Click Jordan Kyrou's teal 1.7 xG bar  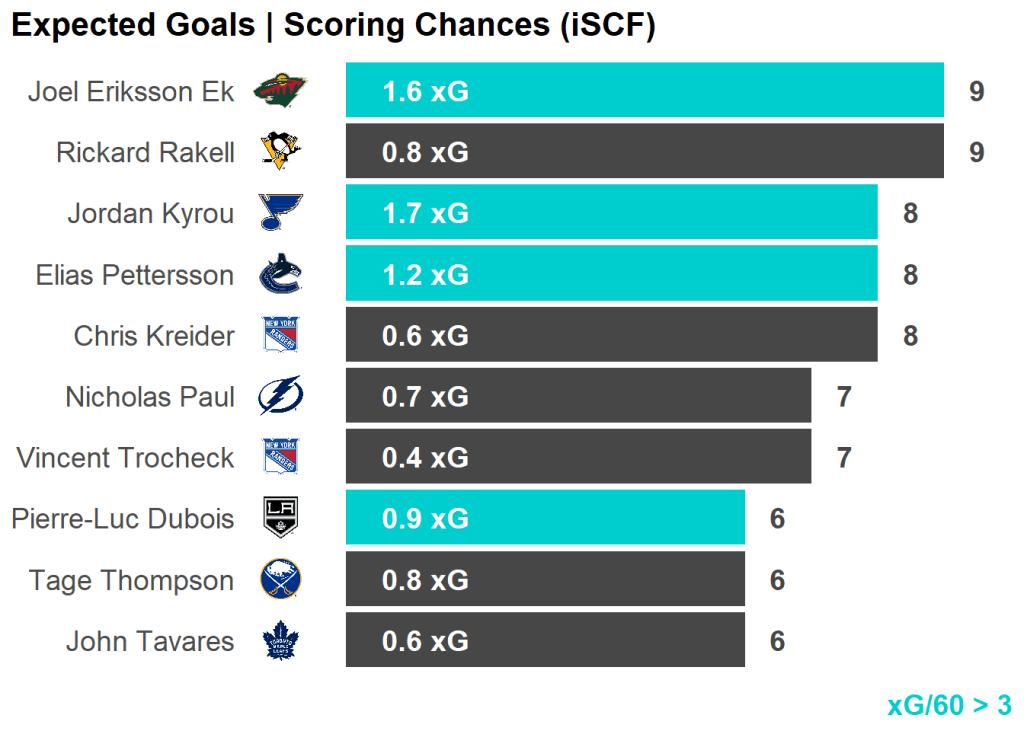[611, 213]
